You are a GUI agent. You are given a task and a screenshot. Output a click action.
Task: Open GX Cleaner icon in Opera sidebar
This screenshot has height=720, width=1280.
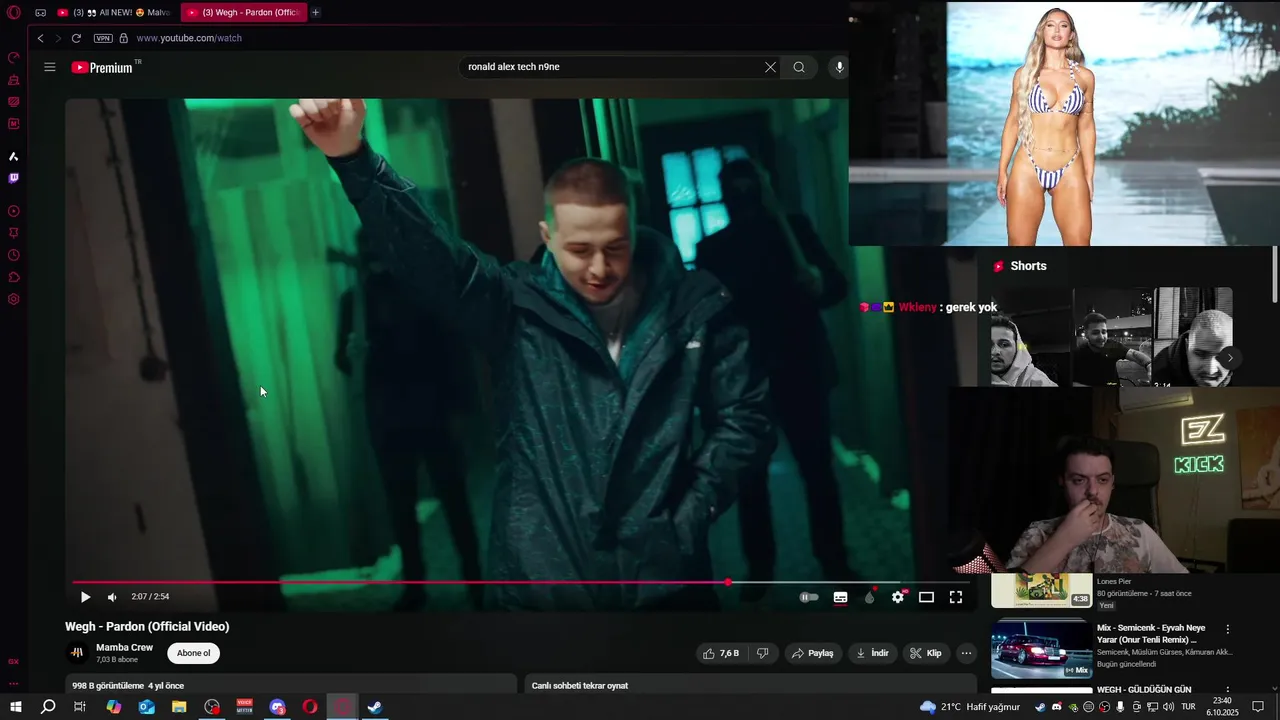coord(14,80)
